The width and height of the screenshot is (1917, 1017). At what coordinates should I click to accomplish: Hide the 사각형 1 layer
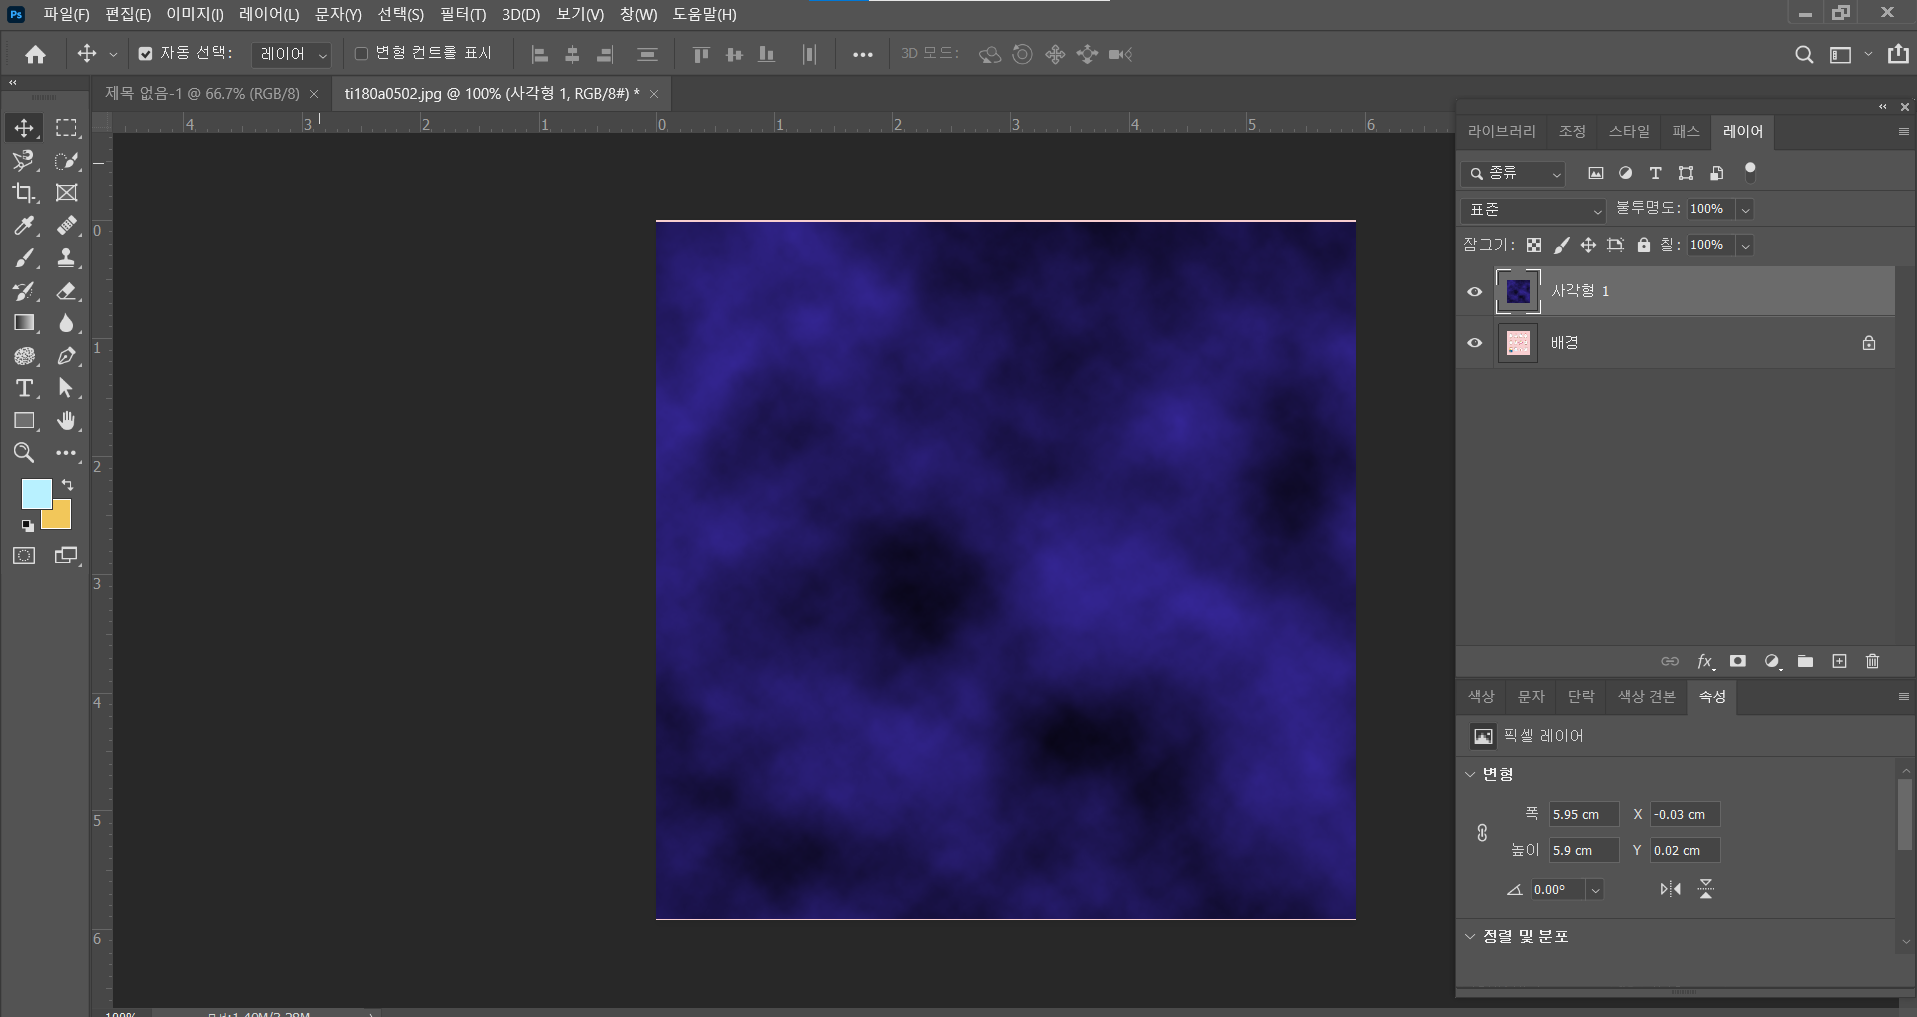pos(1474,292)
